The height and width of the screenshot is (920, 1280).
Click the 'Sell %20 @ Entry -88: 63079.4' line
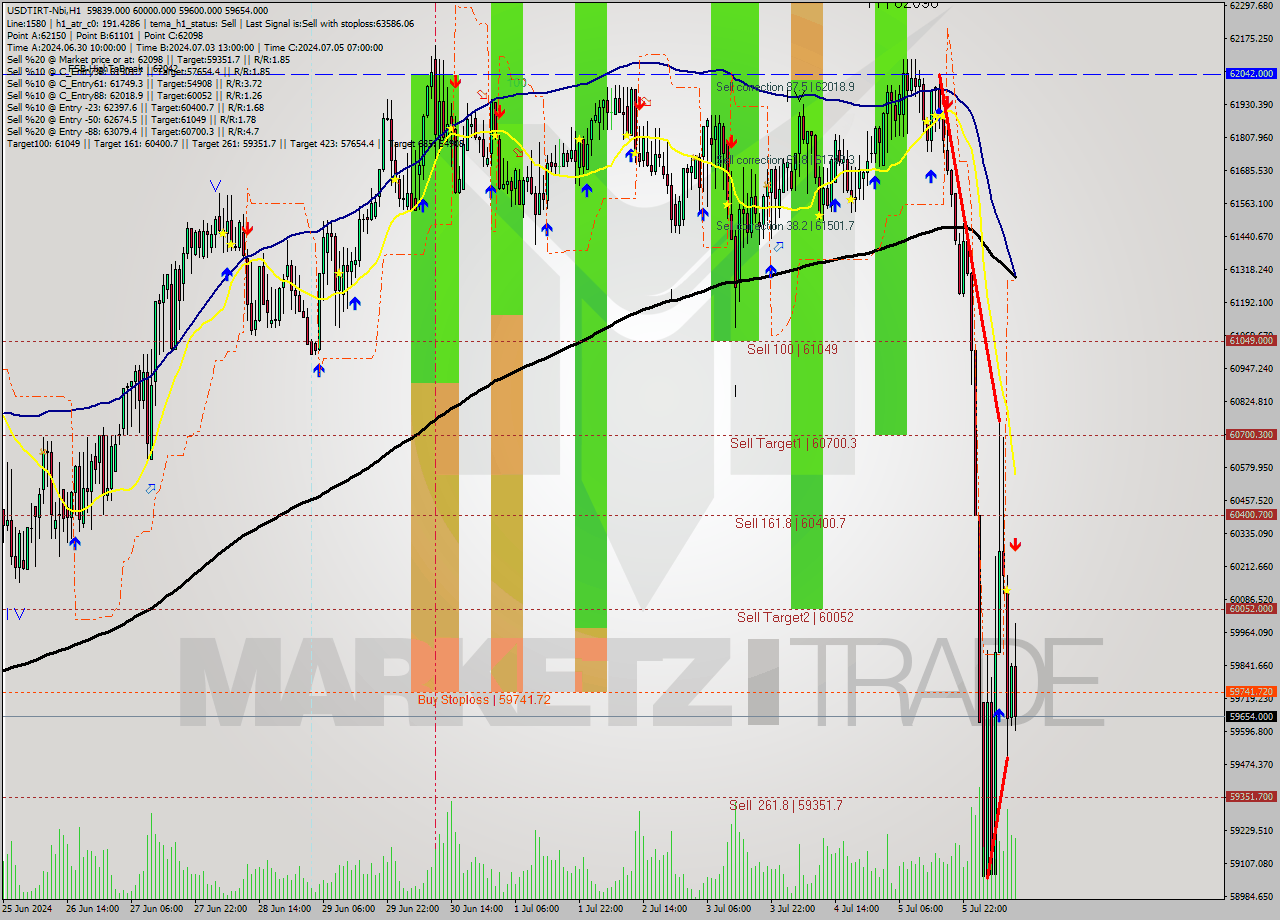(x=132, y=131)
